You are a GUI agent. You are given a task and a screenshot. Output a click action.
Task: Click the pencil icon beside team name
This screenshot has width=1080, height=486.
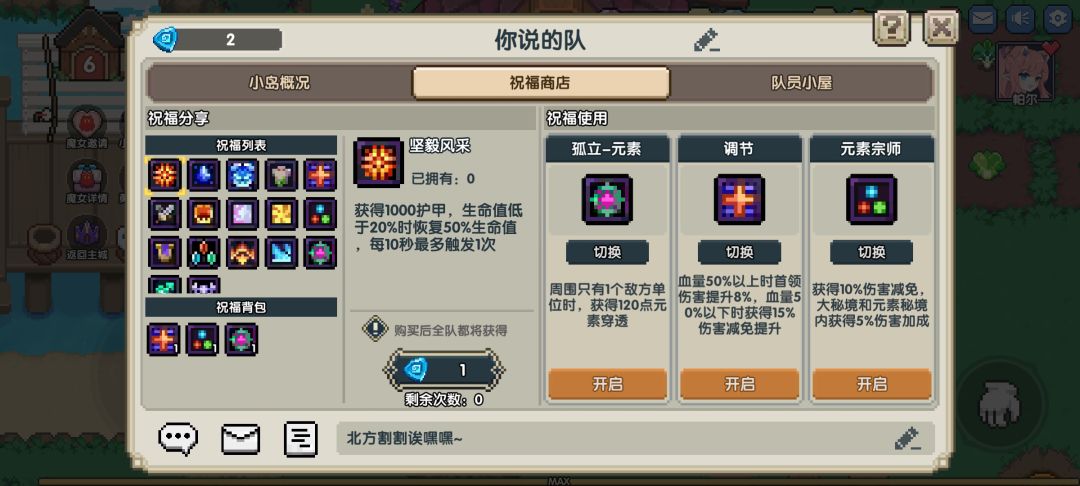coord(707,41)
